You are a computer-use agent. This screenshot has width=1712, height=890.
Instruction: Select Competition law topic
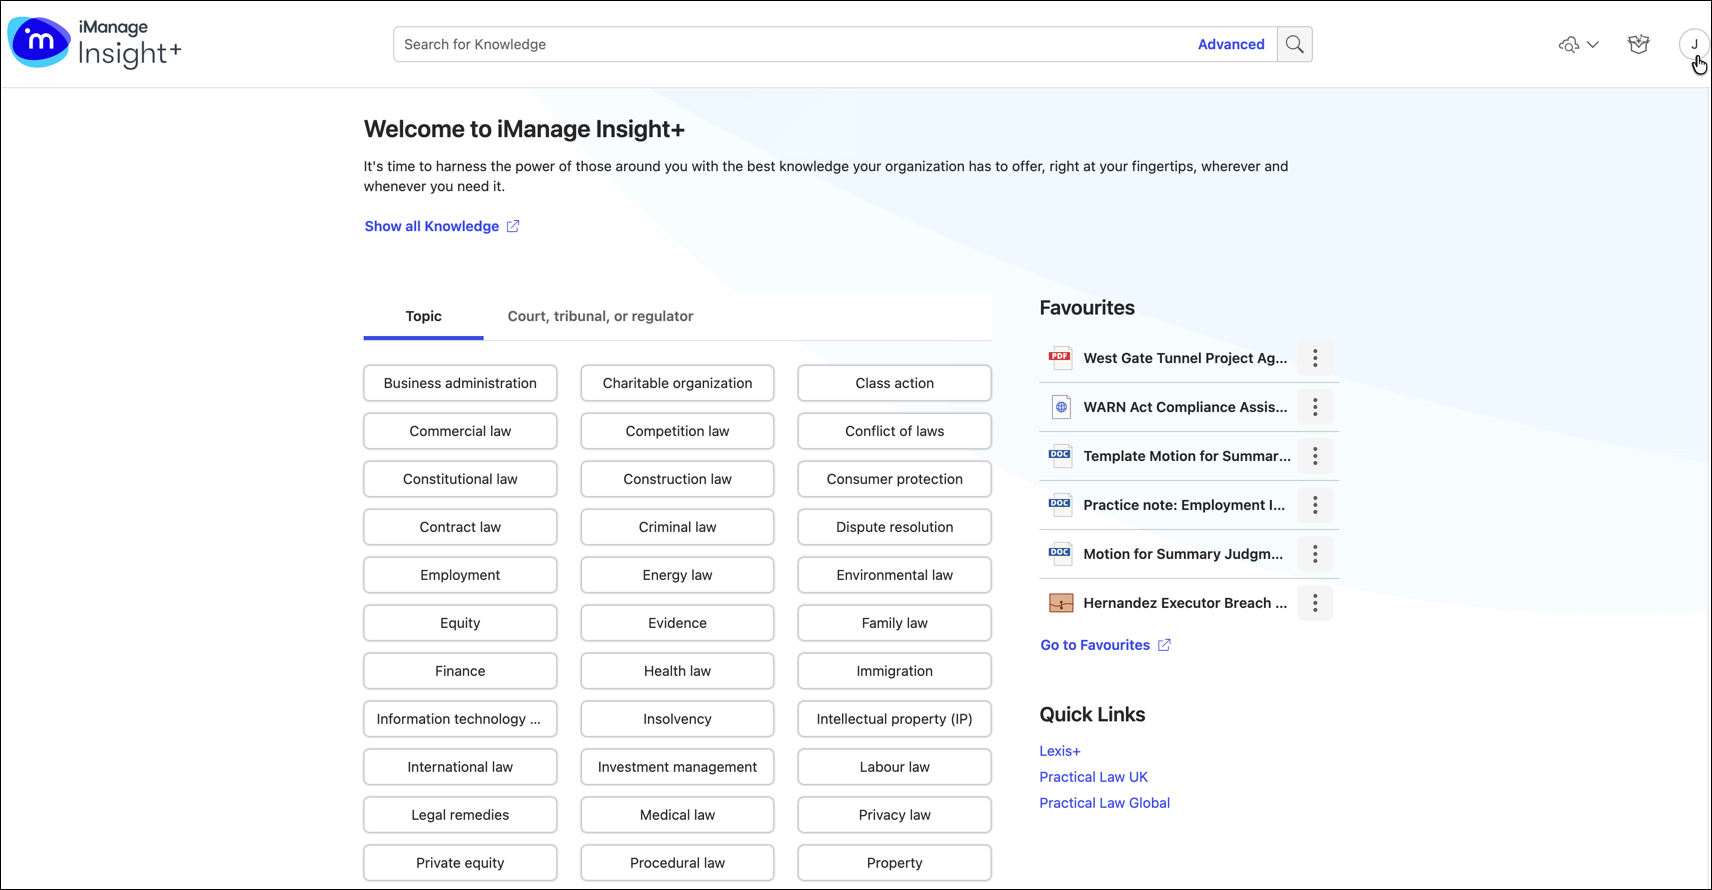point(677,431)
